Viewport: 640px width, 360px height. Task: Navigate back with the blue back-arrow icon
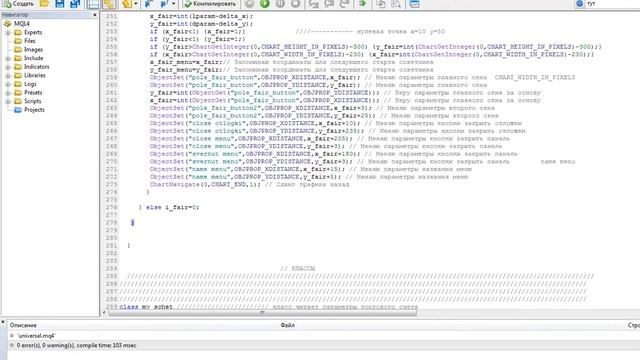tap(149, 4)
